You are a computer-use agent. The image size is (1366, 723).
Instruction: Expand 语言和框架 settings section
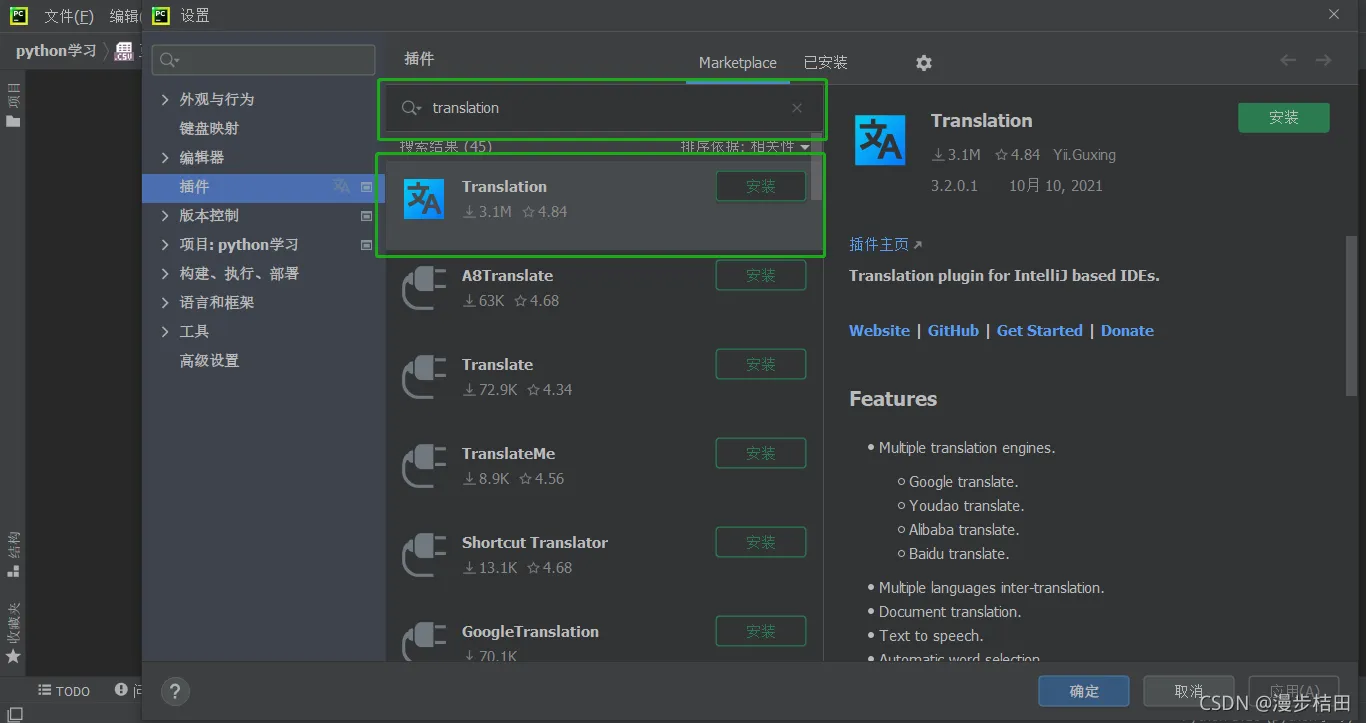click(x=165, y=303)
